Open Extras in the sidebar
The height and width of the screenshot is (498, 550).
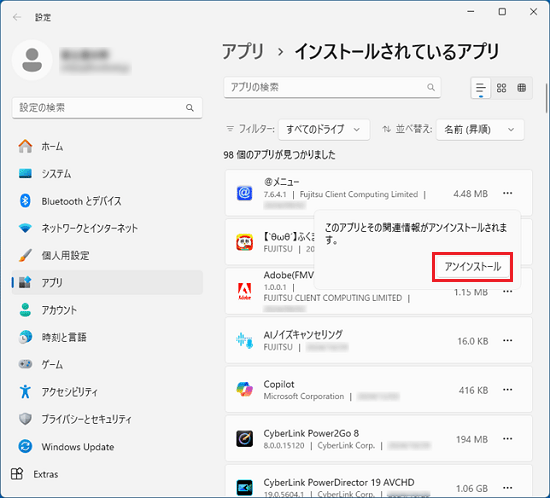pyautogui.click(x=35, y=474)
